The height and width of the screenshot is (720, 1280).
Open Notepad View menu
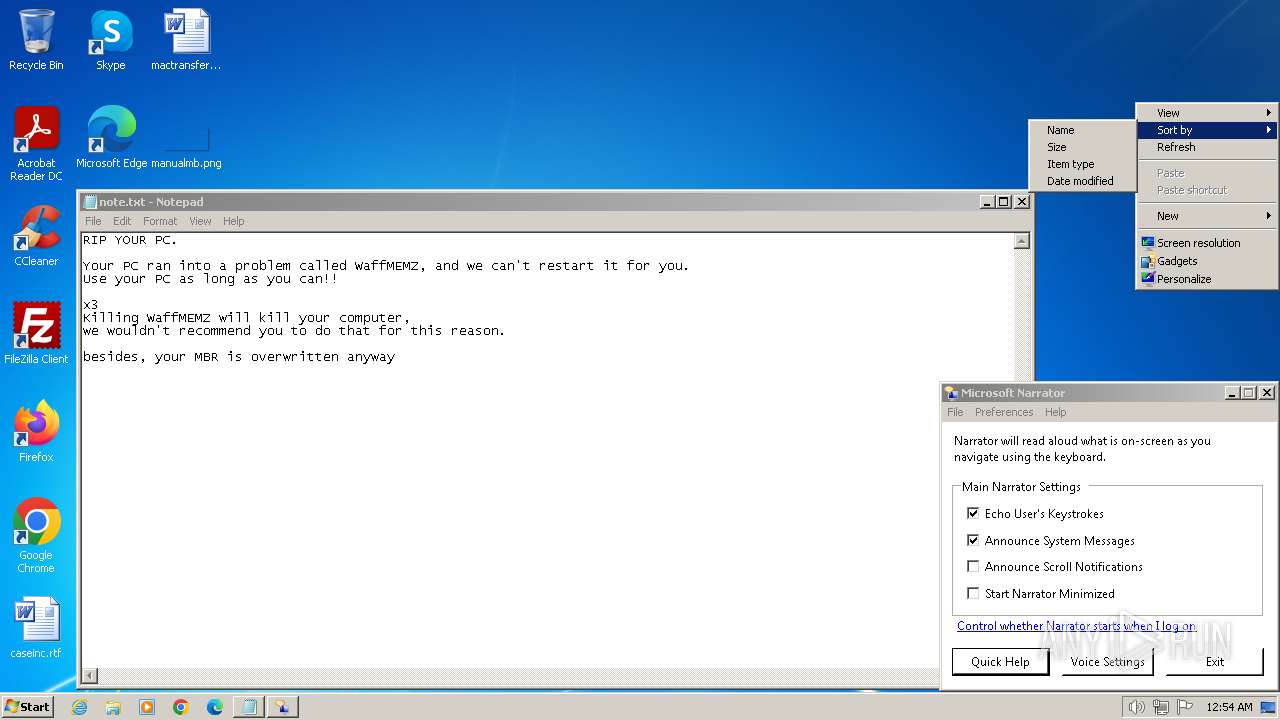click(x=201, y=221)
